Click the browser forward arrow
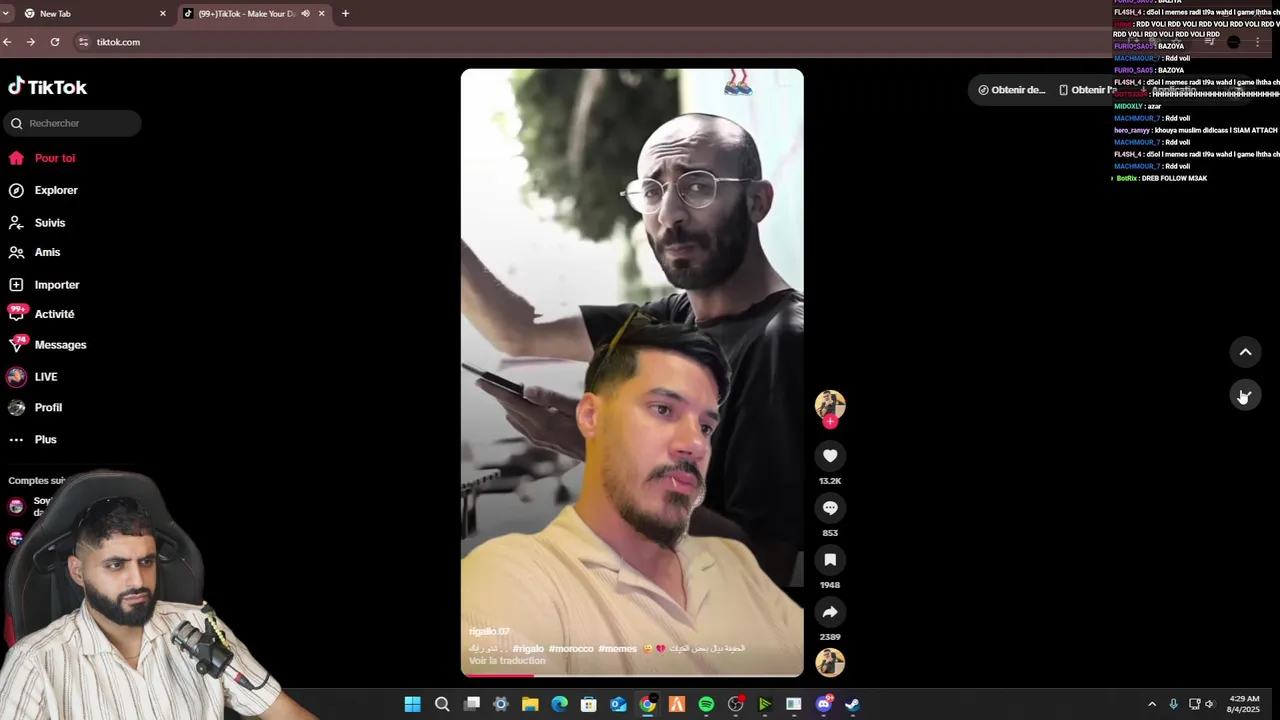 30,42
